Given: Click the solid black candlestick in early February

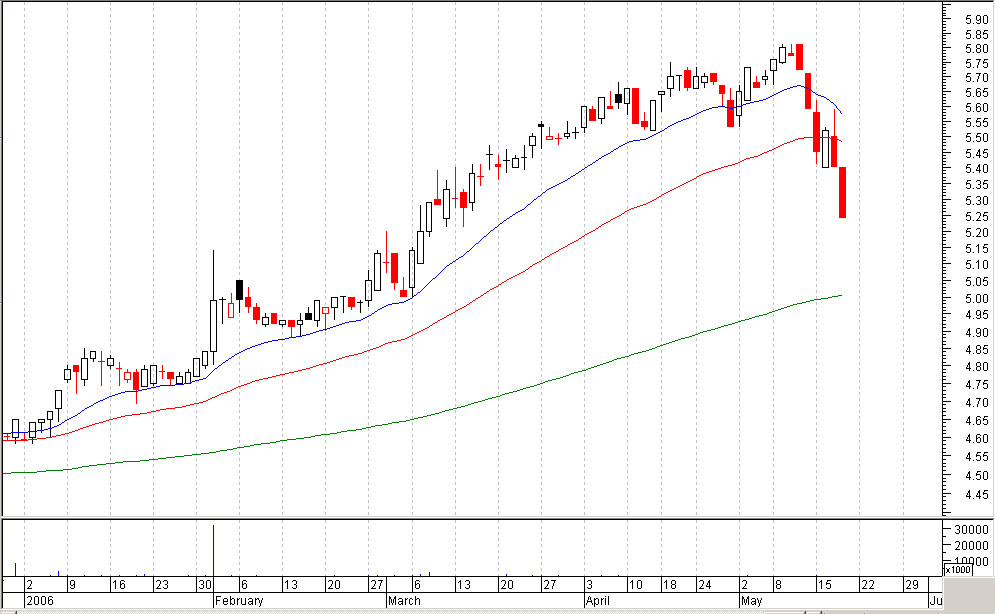Looking at the screenshot, I should (239, 290).
